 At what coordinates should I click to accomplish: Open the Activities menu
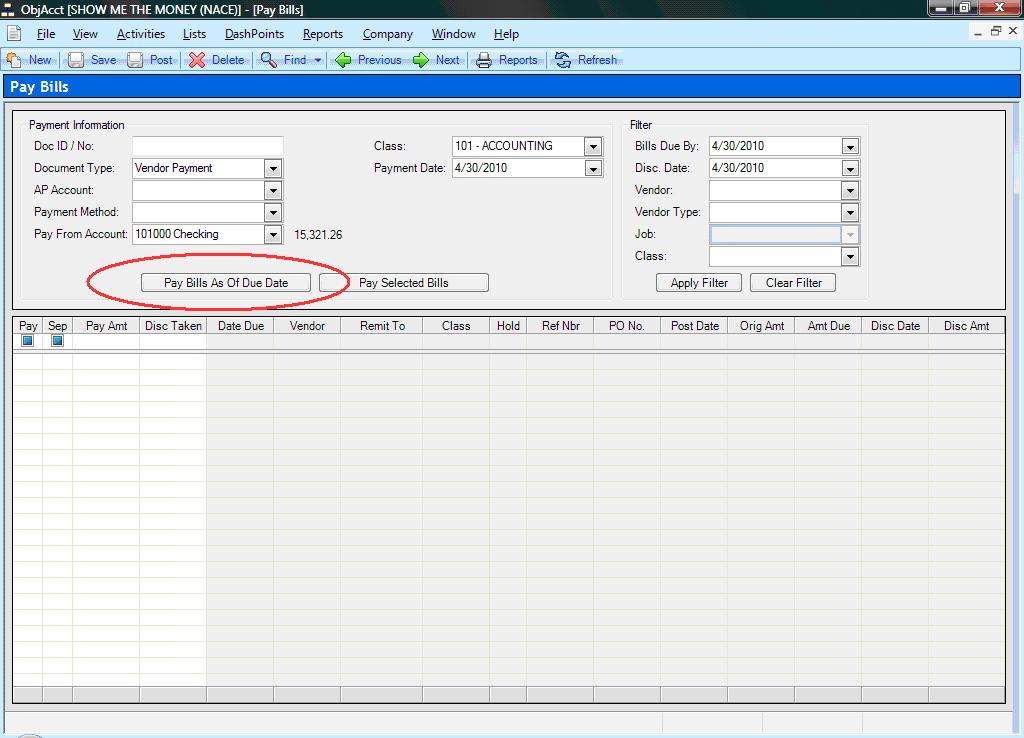pyautogui.click(x=141, y=34)
